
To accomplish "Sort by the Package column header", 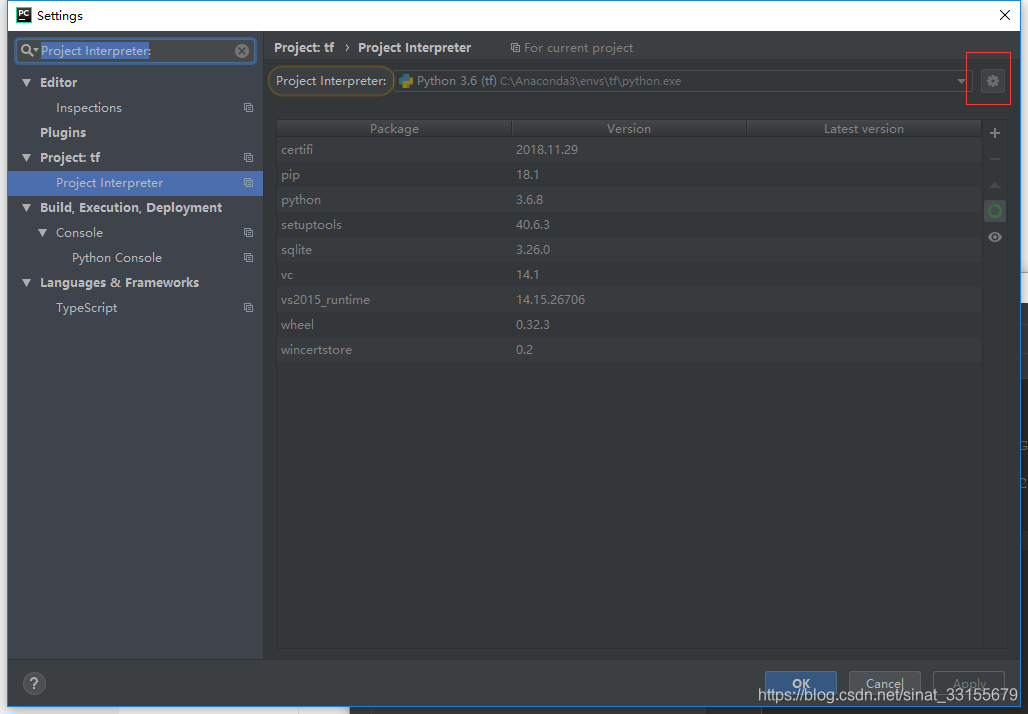I will pos(394,129).
